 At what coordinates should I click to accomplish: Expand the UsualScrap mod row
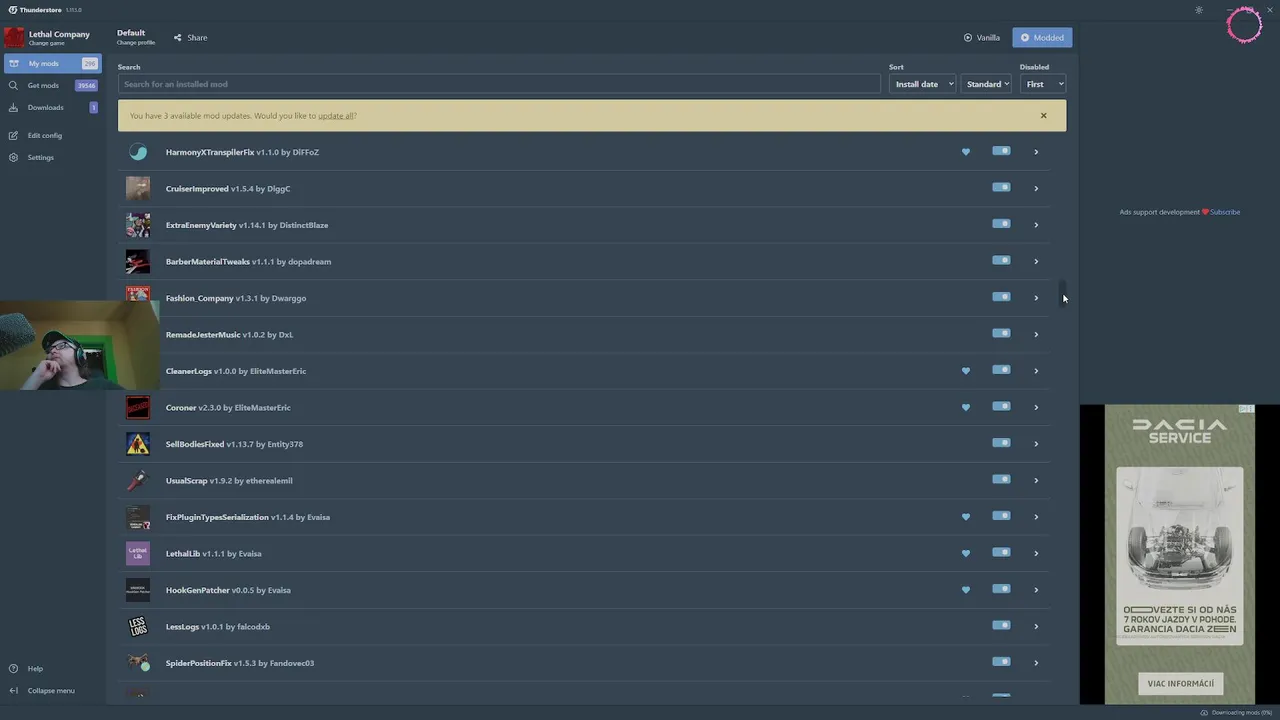coord(1036,481)
